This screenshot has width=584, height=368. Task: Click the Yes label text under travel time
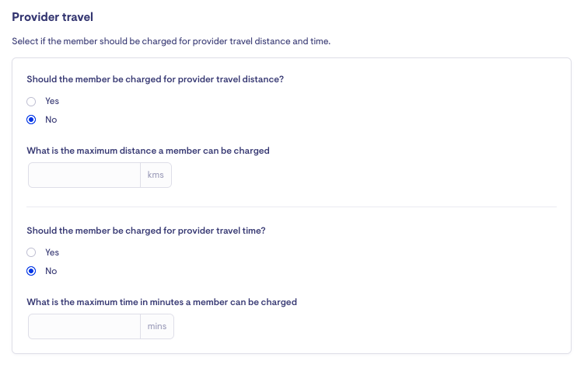(52, 252)
